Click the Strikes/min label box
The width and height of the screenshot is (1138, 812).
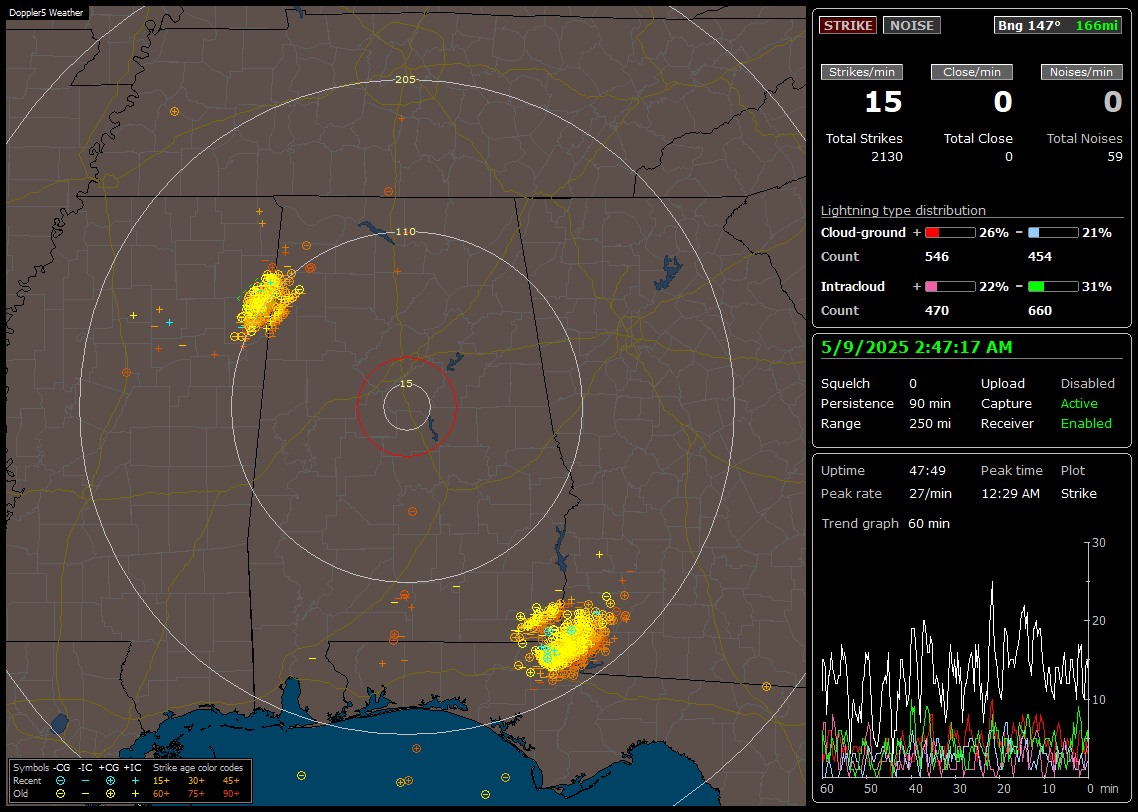click(x=862, y=72)
